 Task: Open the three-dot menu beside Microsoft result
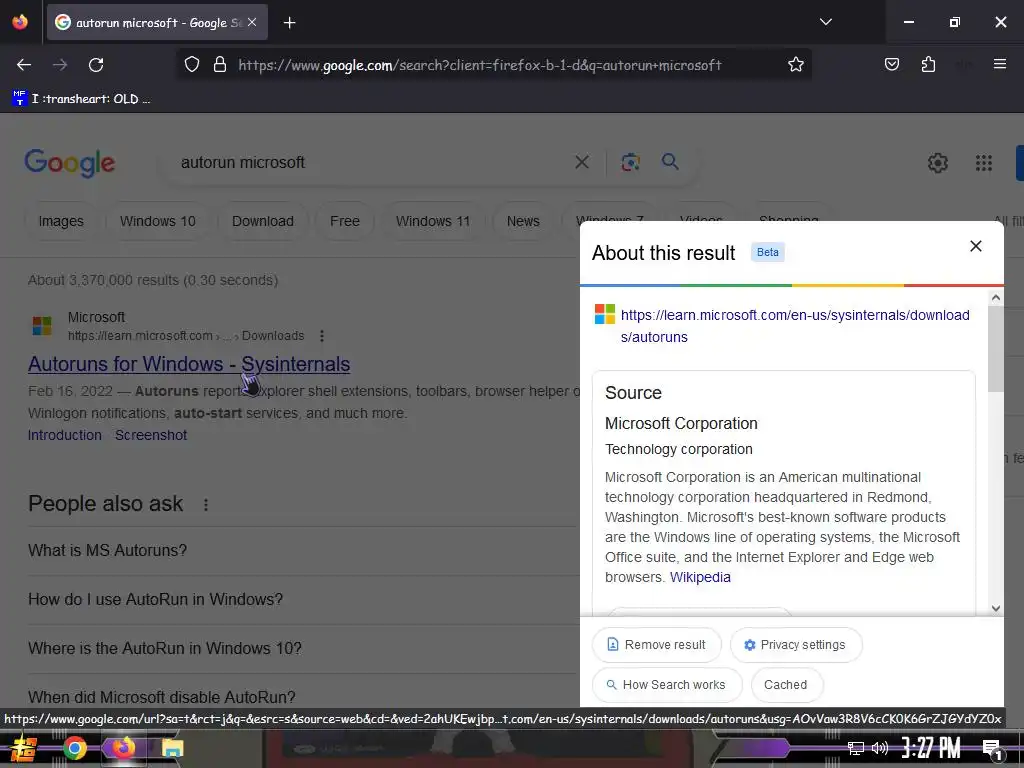point(321,336)
